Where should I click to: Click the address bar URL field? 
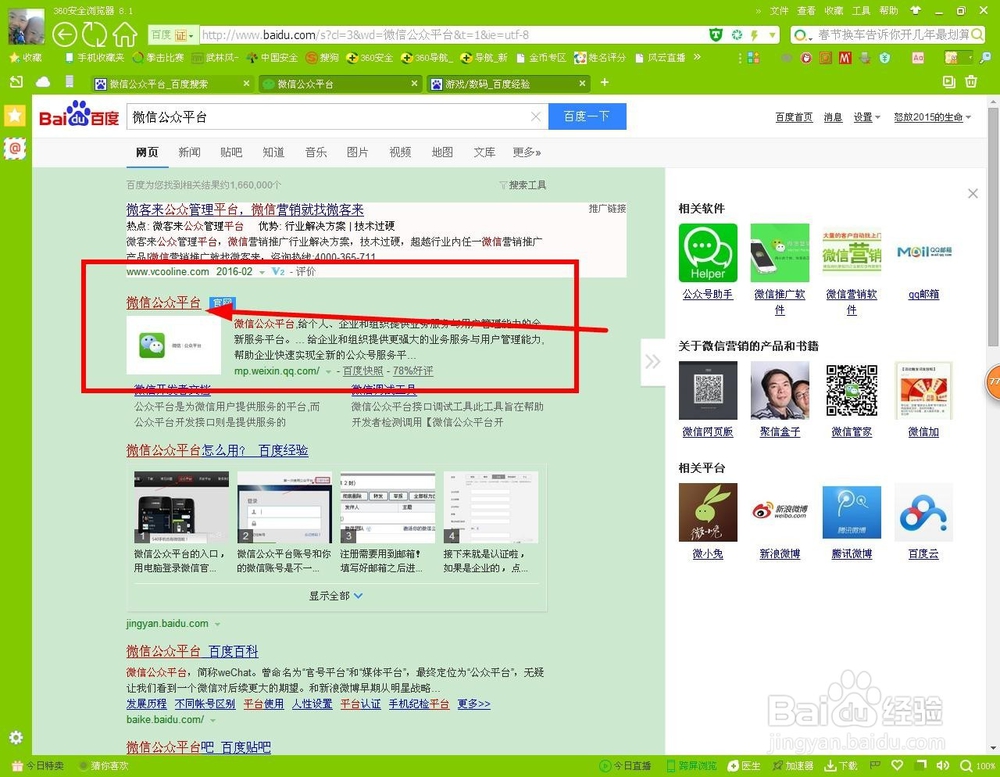(453, 34)
